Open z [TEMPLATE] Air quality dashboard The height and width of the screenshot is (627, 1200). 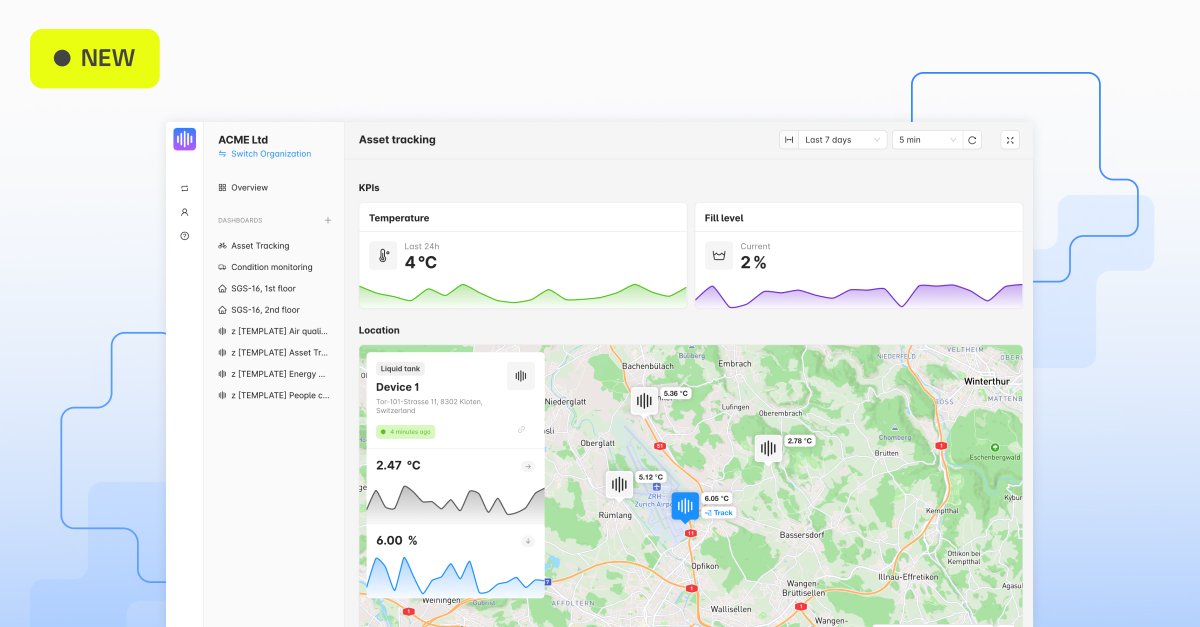click(273, 331)
